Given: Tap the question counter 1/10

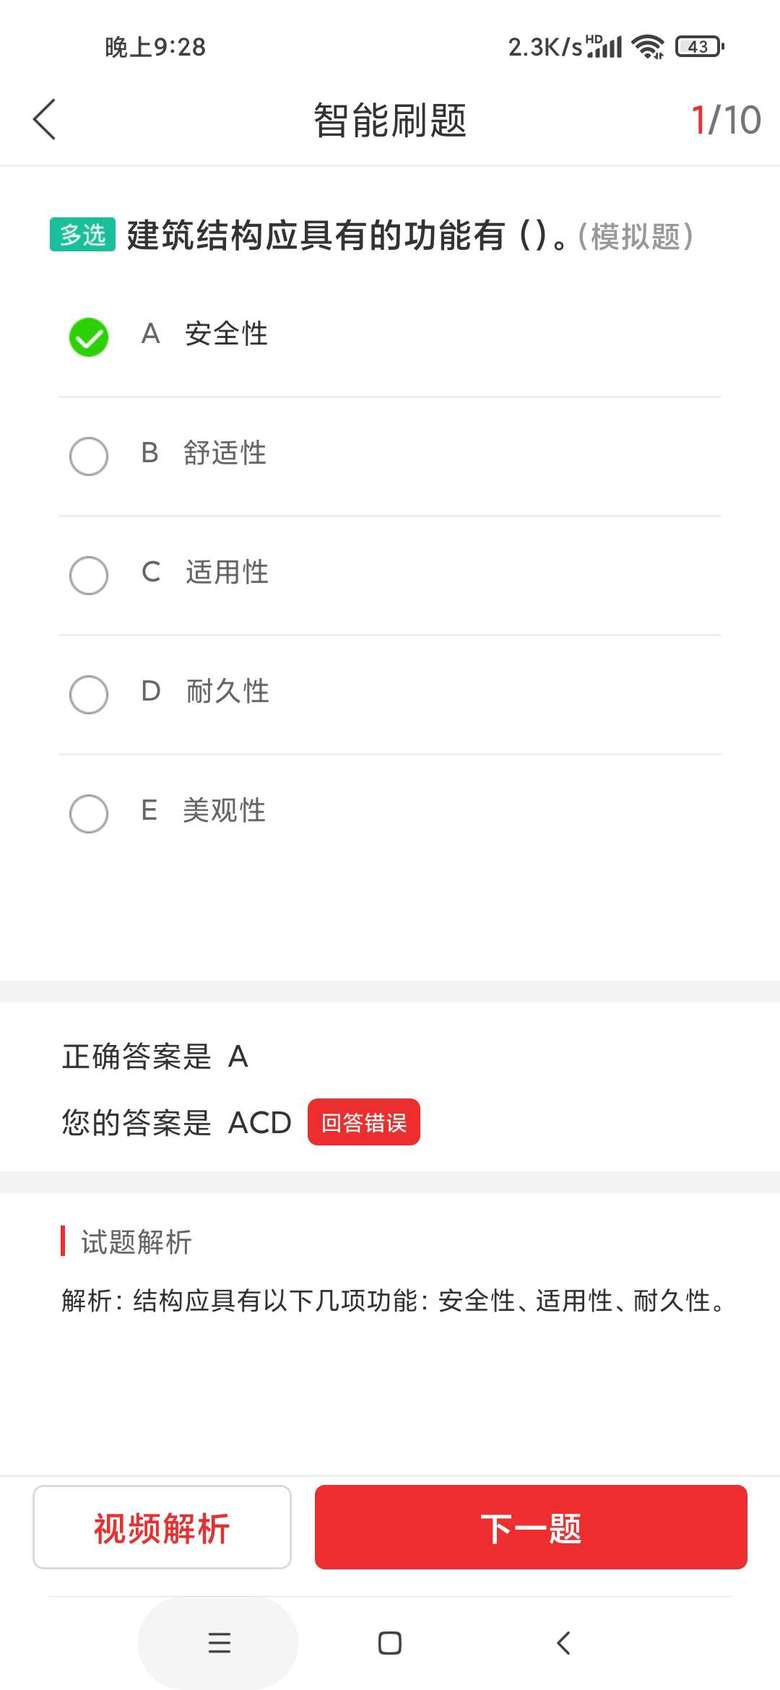Looking at the screenshot, I should 726,120.
